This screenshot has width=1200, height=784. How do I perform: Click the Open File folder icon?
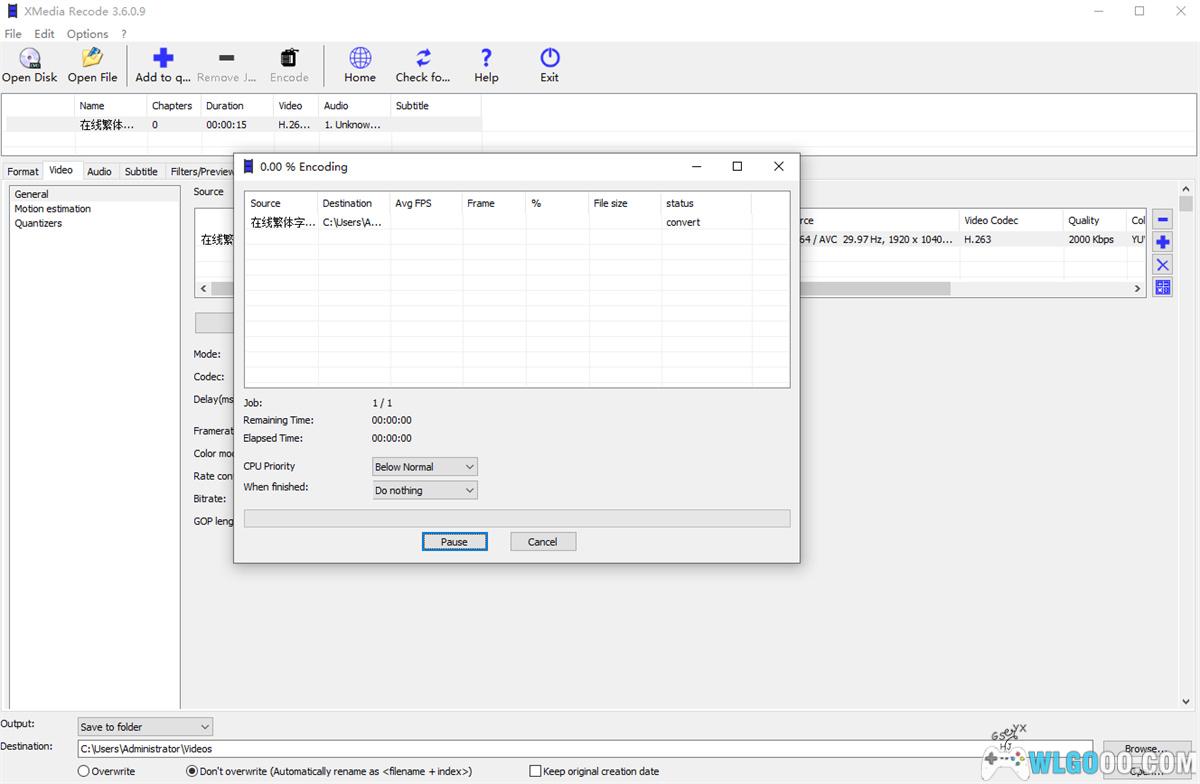click(92, 59)
